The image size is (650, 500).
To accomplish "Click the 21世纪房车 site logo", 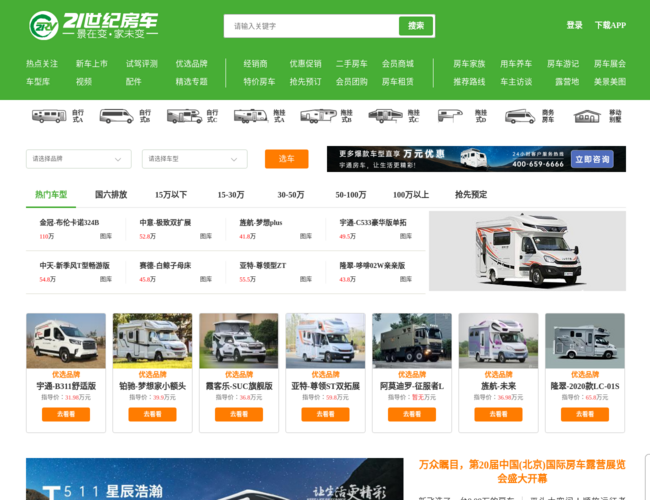I will point(94,25).
